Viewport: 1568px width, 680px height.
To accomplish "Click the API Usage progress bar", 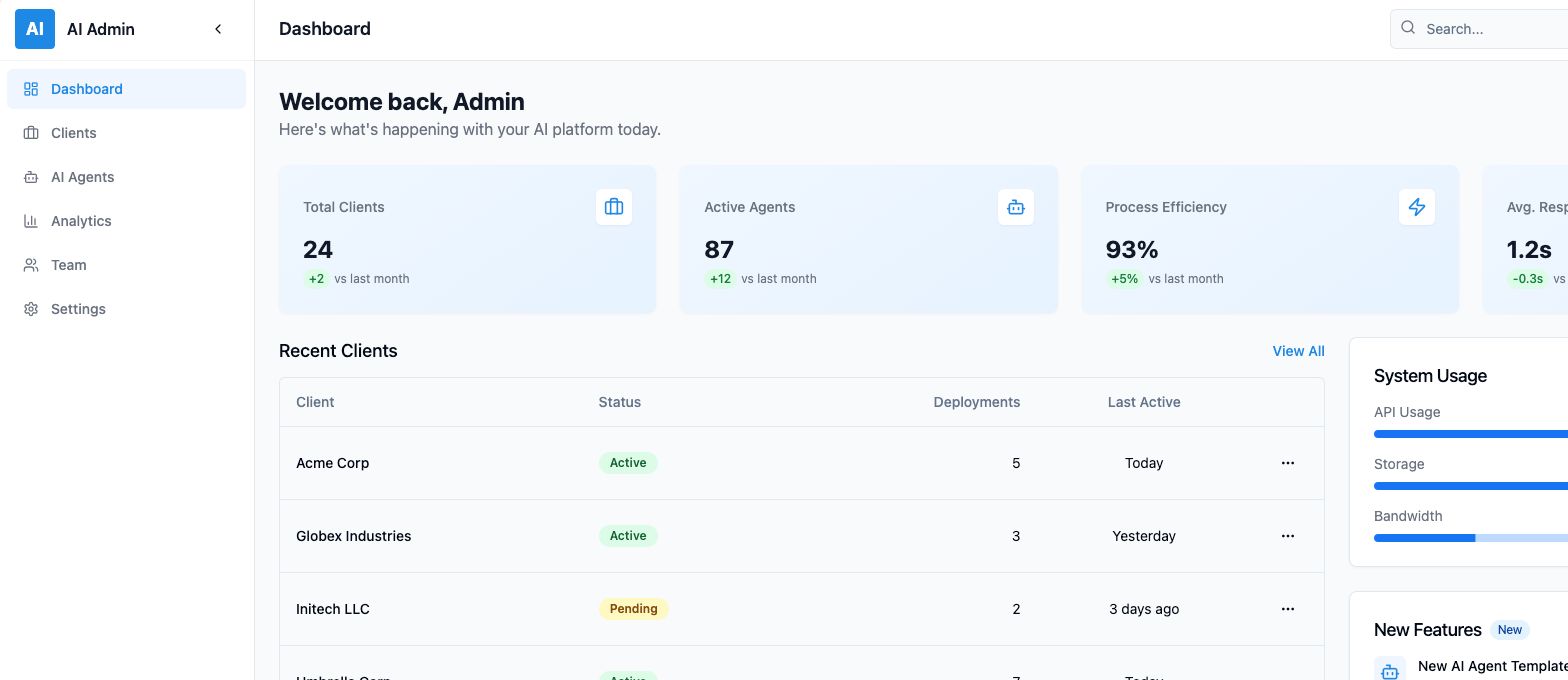I will 1471,434.
